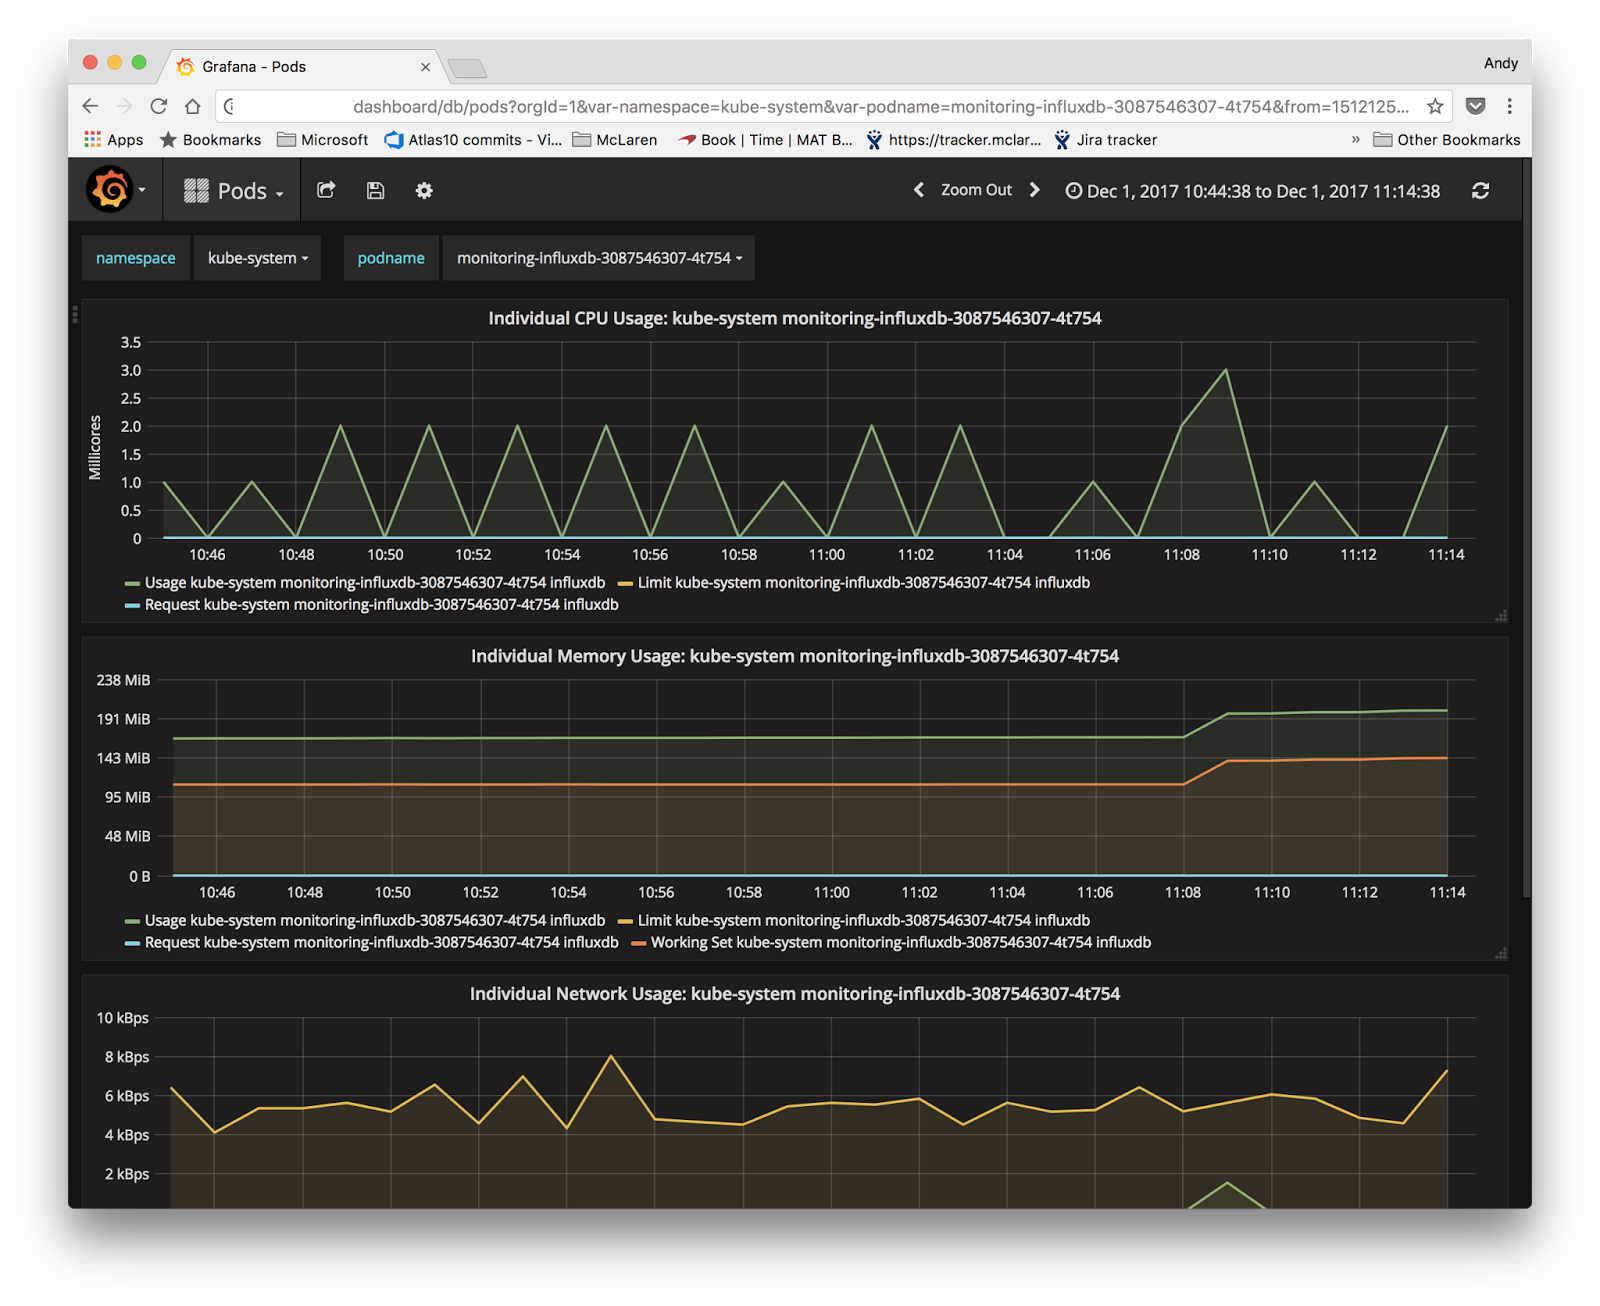Click the save dashboard floppy disk icon
The width and height of the screenshot is (1600, 1306).
[375, 190]
